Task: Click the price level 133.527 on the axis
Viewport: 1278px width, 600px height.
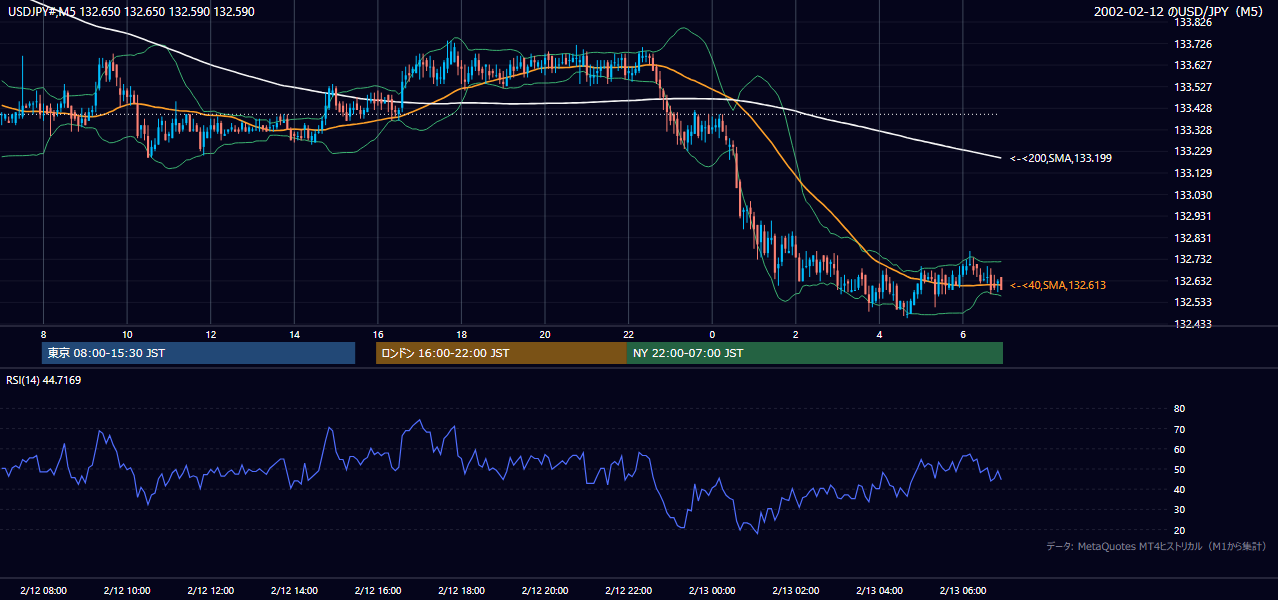Action: pyautogui.click(x=1193, y=87)
